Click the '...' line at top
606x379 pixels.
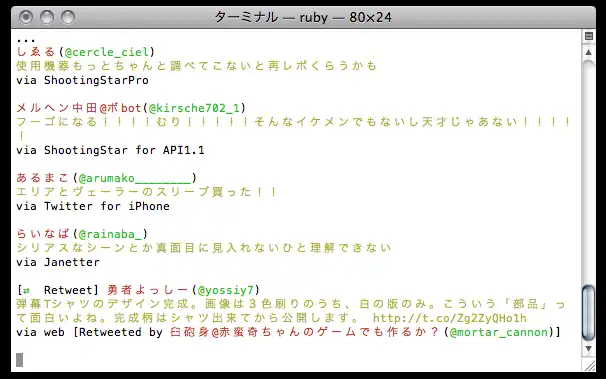(26, 40)
